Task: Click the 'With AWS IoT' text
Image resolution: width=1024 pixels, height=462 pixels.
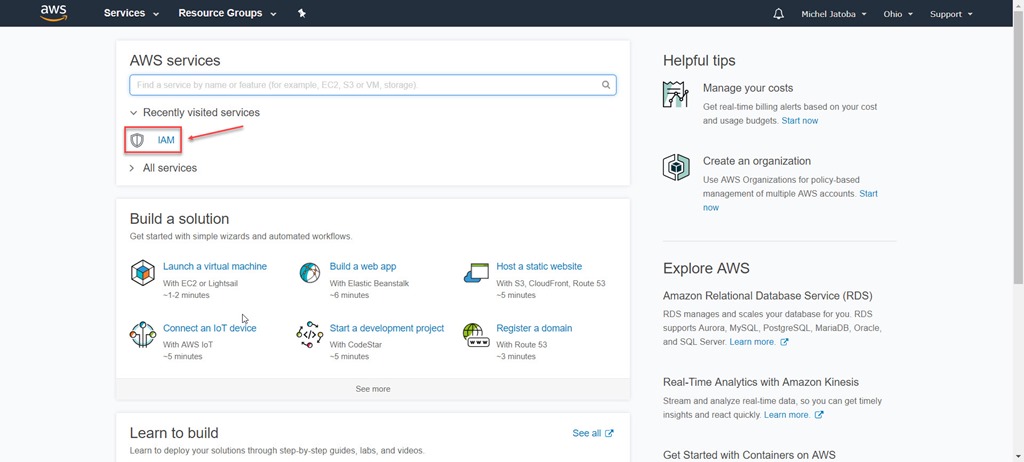Action: tap(188, 345)
